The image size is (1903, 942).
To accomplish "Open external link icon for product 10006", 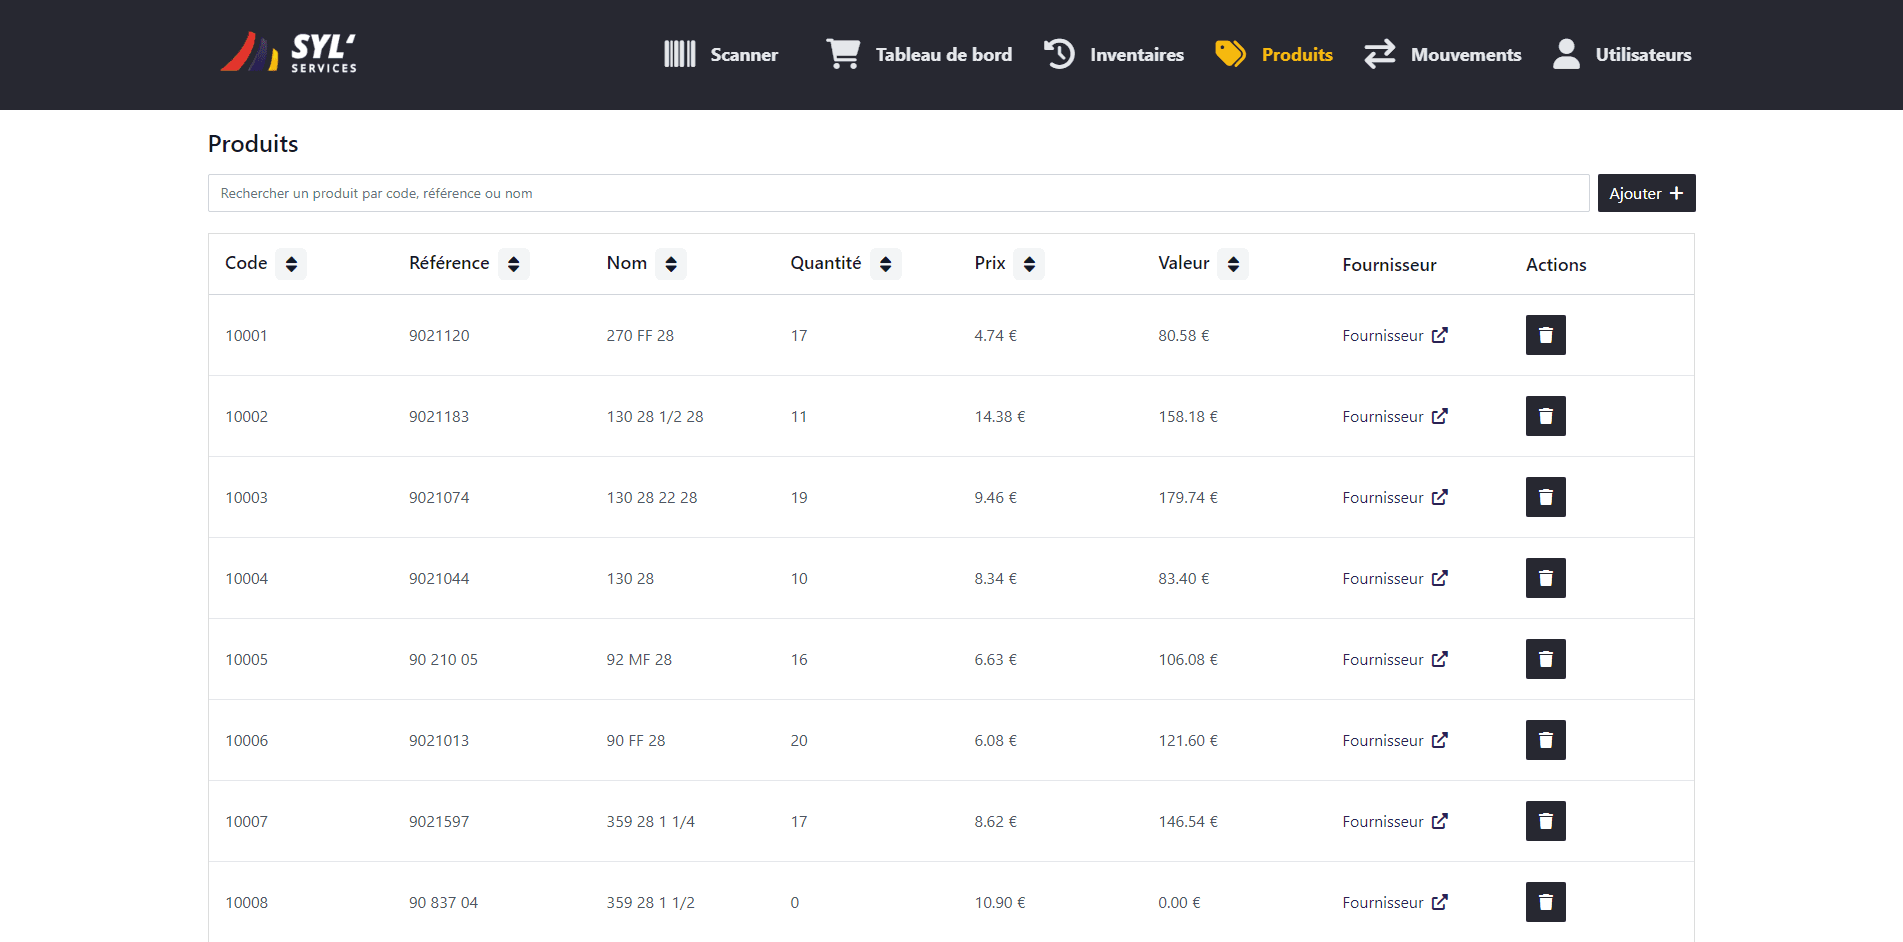I will click(x=1439, y=740).
